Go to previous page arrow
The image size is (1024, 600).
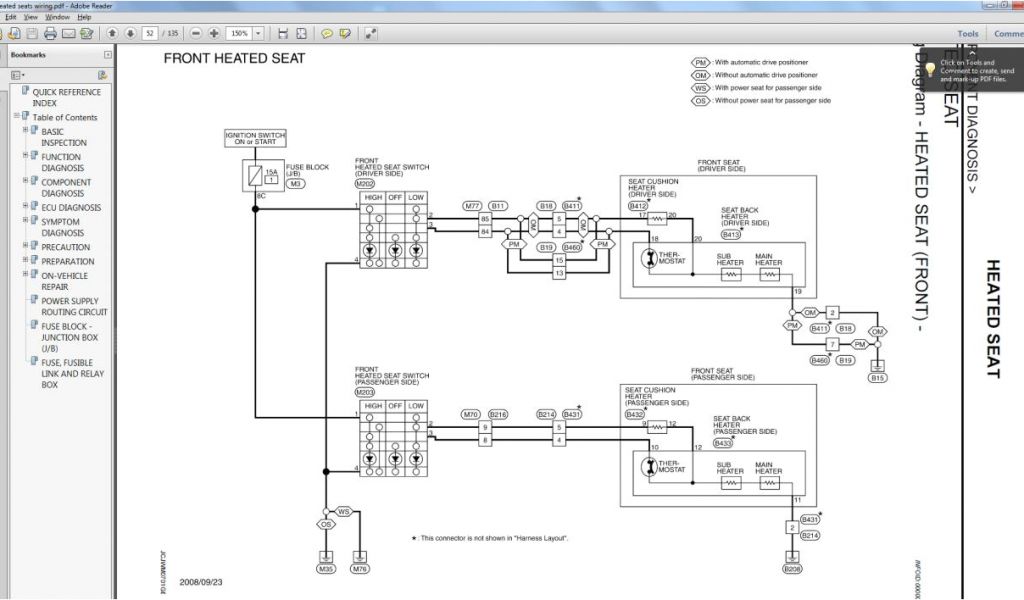pos(111,33)
